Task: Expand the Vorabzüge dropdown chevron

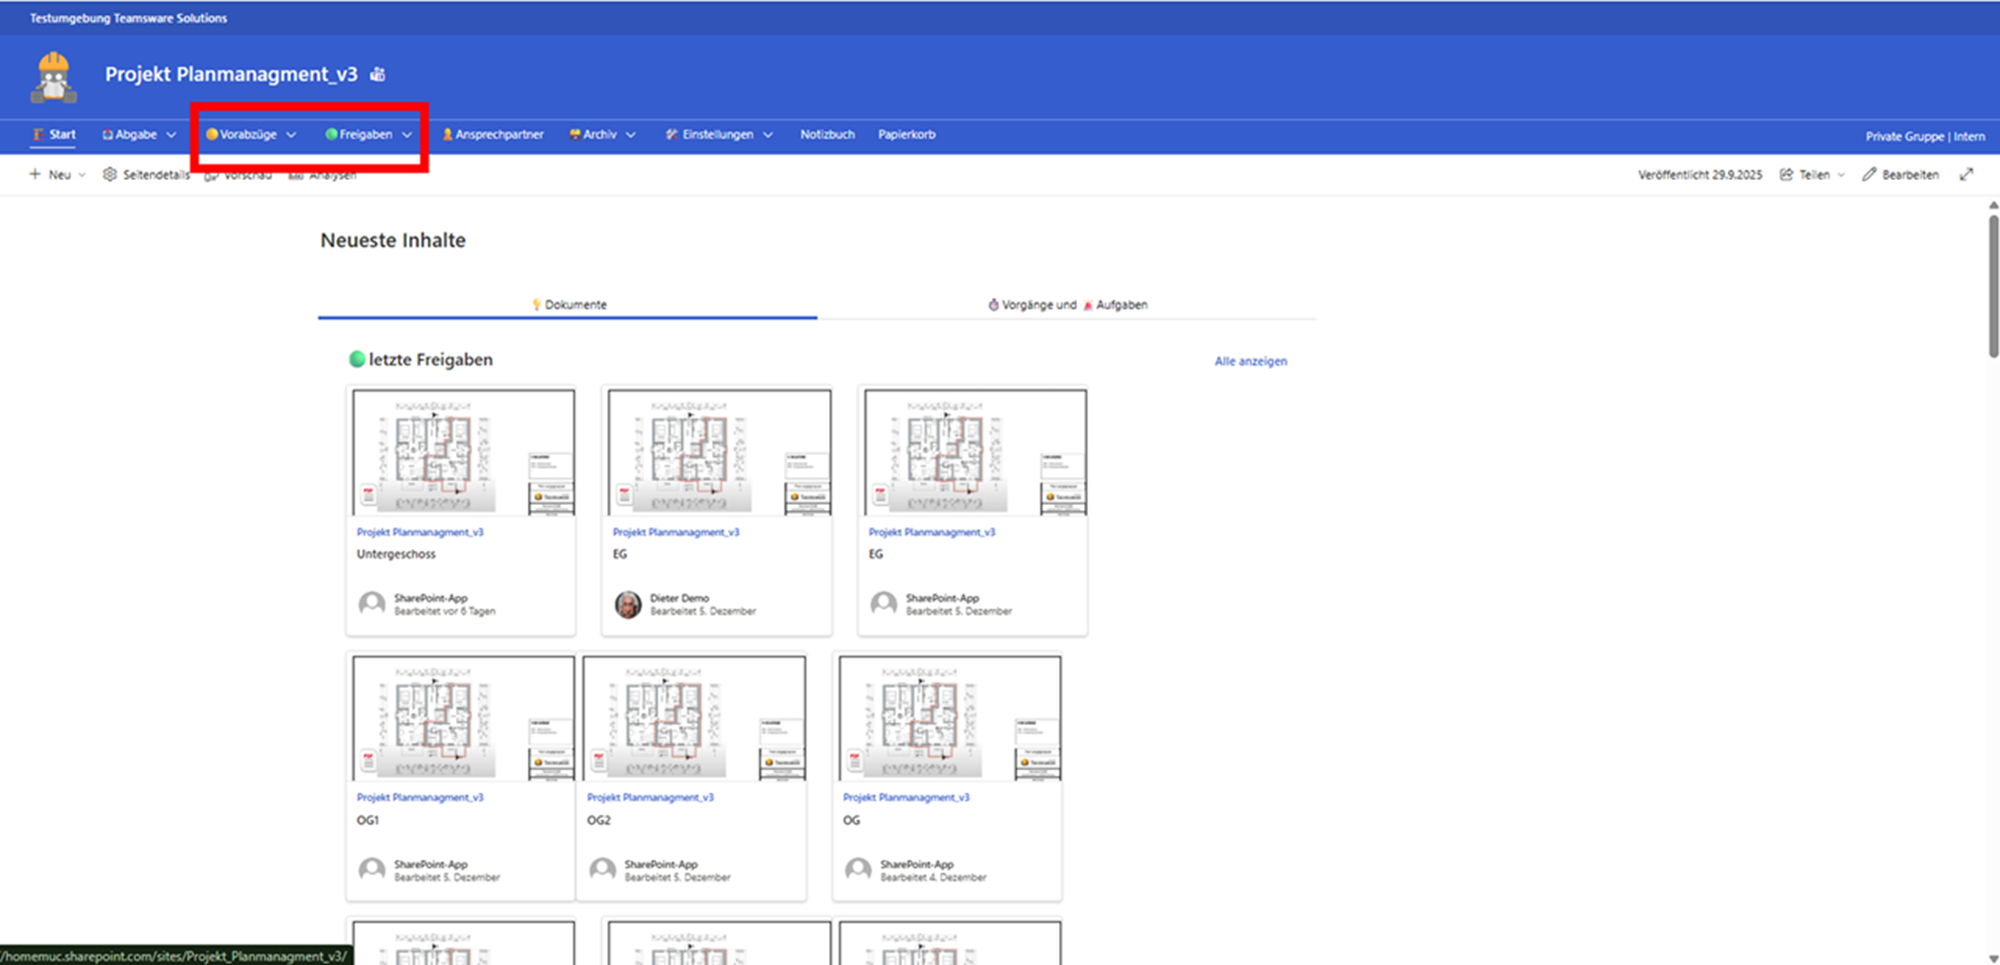Action: click(x=291, y=135)
